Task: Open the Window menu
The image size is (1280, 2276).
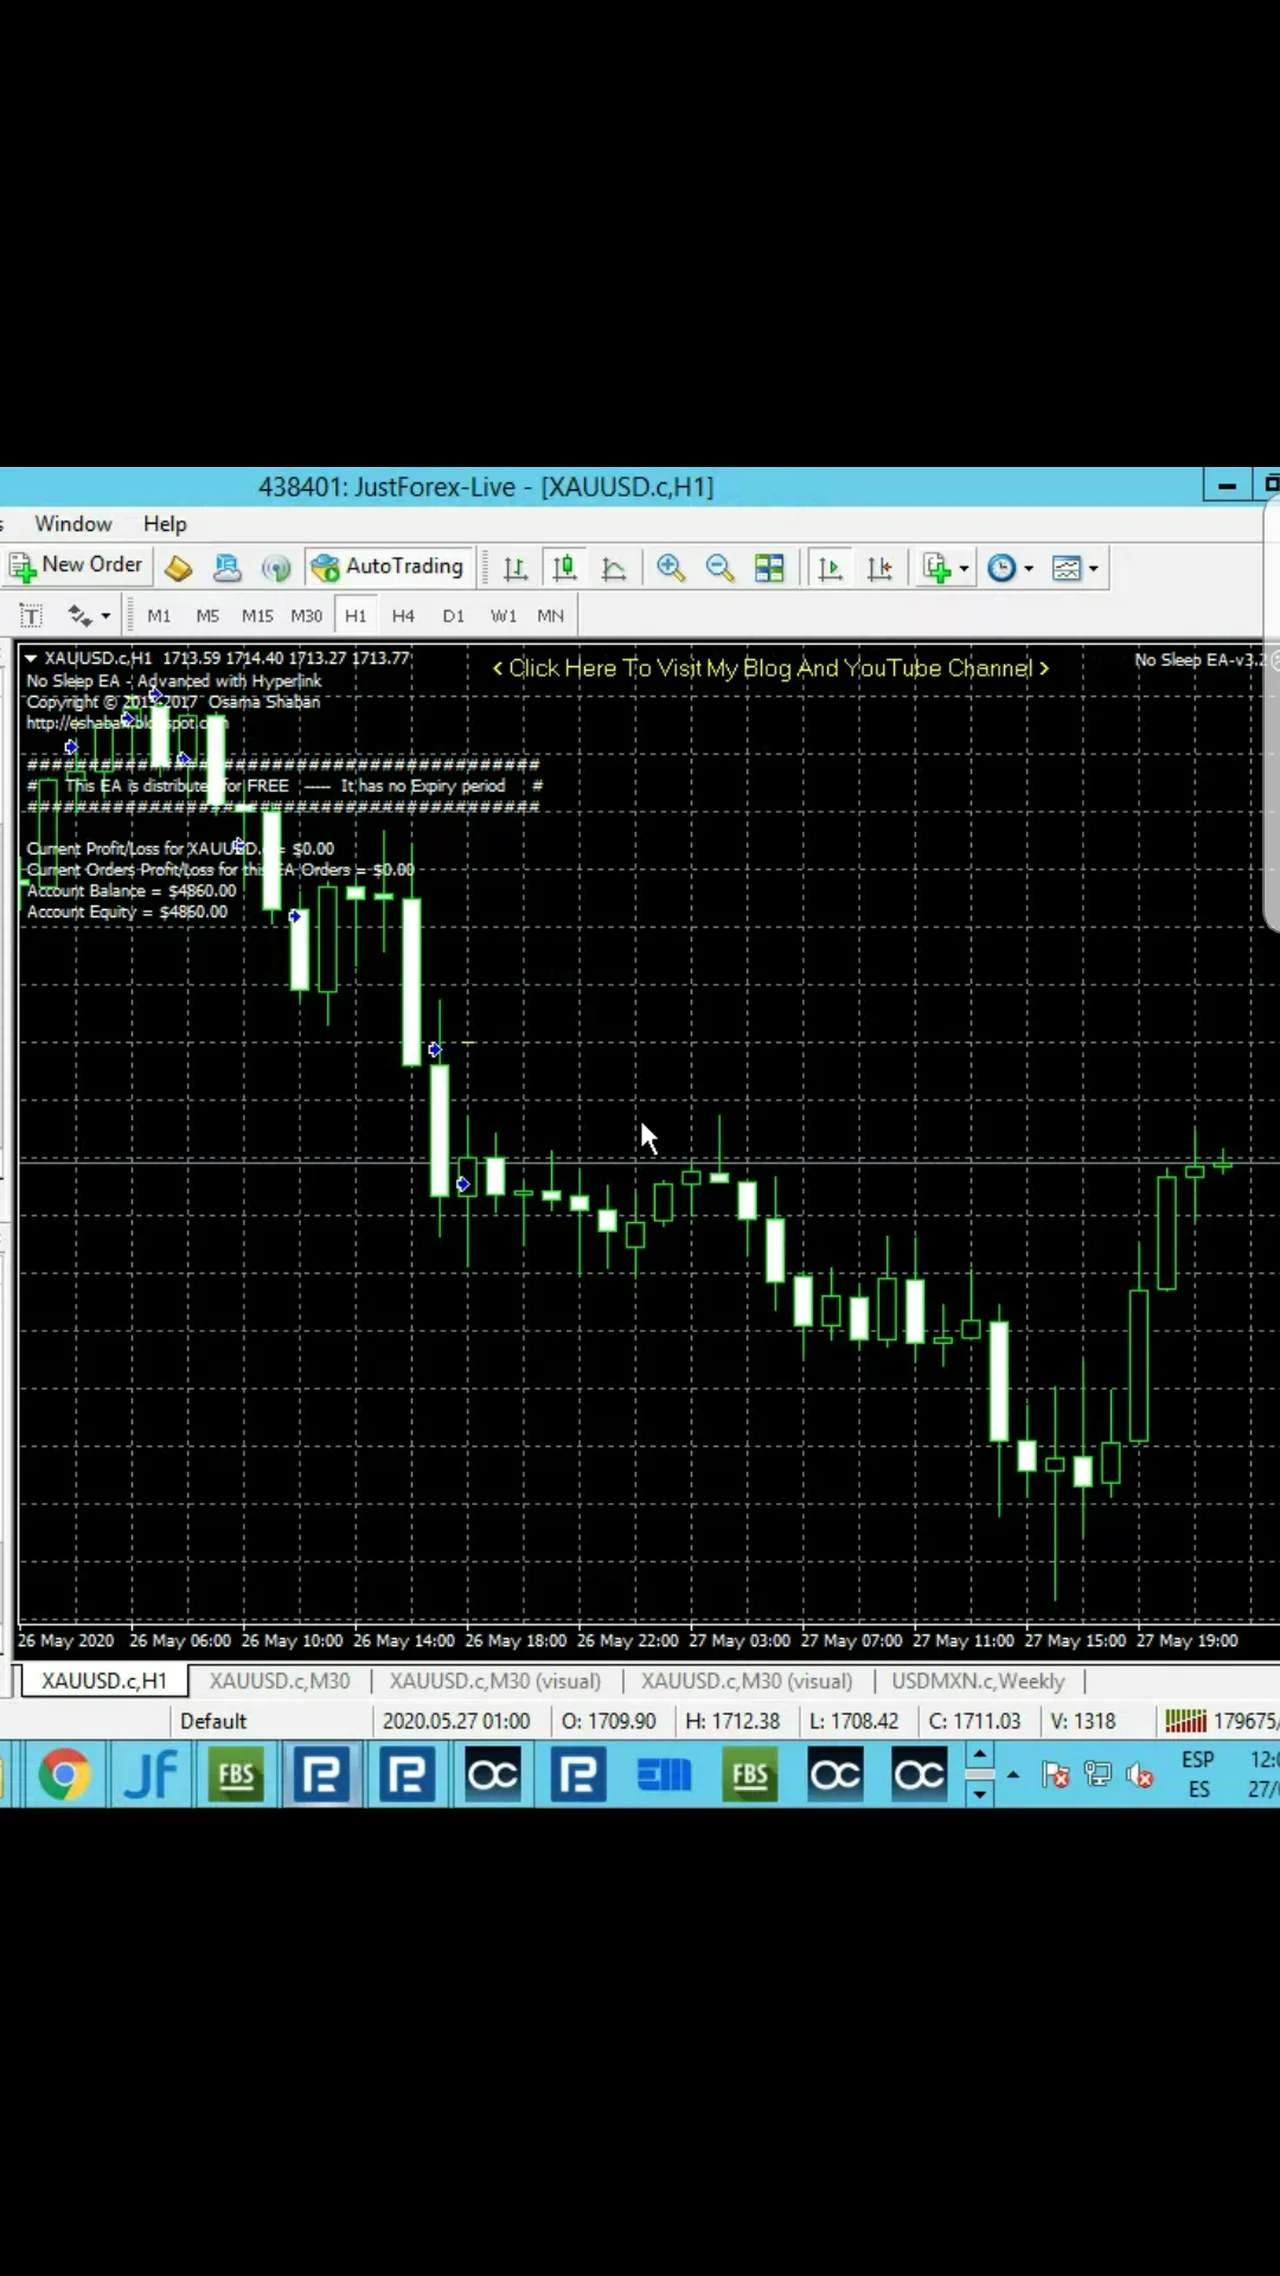Action: [x=73, y=524]
